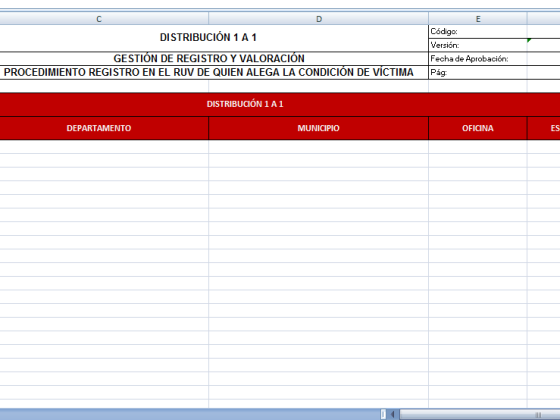Select the Pág: cell
560x420 pixels.
point(478,72)
